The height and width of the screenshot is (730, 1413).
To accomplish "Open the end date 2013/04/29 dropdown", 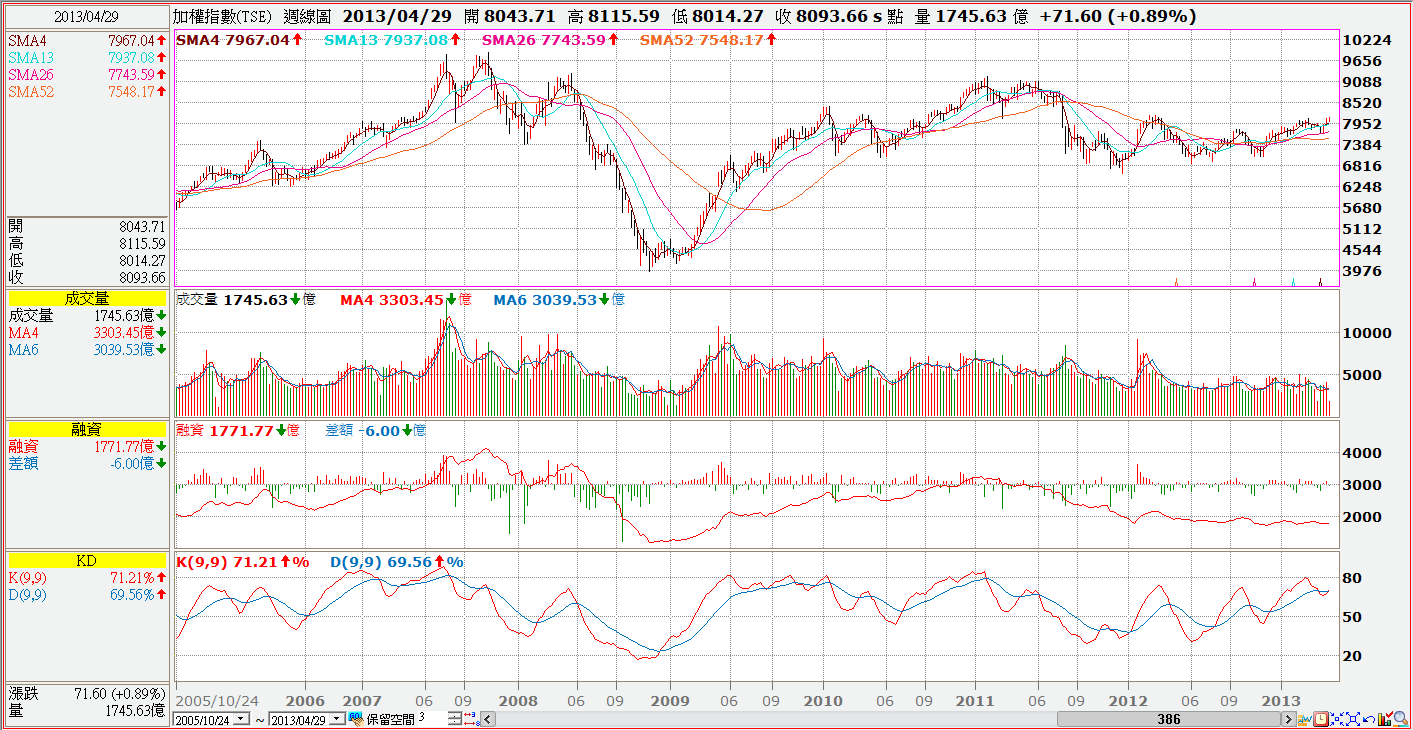I will (x=337, y=718).
